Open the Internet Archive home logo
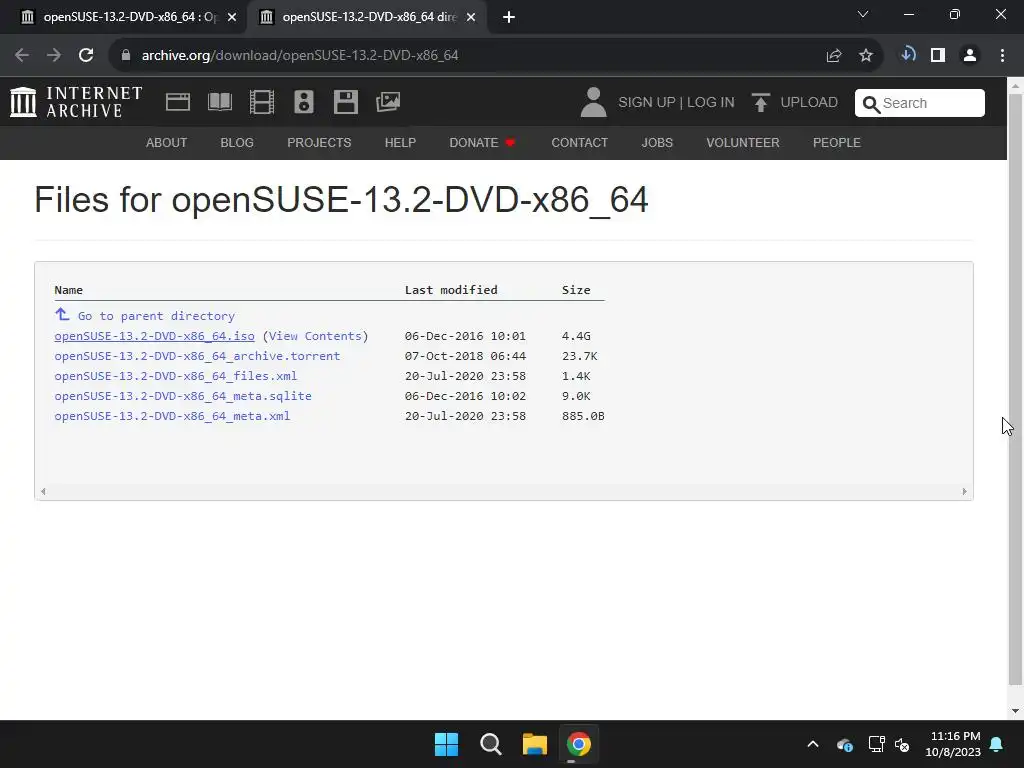This screenshot has width=1024, height=768. pos(76,103)
